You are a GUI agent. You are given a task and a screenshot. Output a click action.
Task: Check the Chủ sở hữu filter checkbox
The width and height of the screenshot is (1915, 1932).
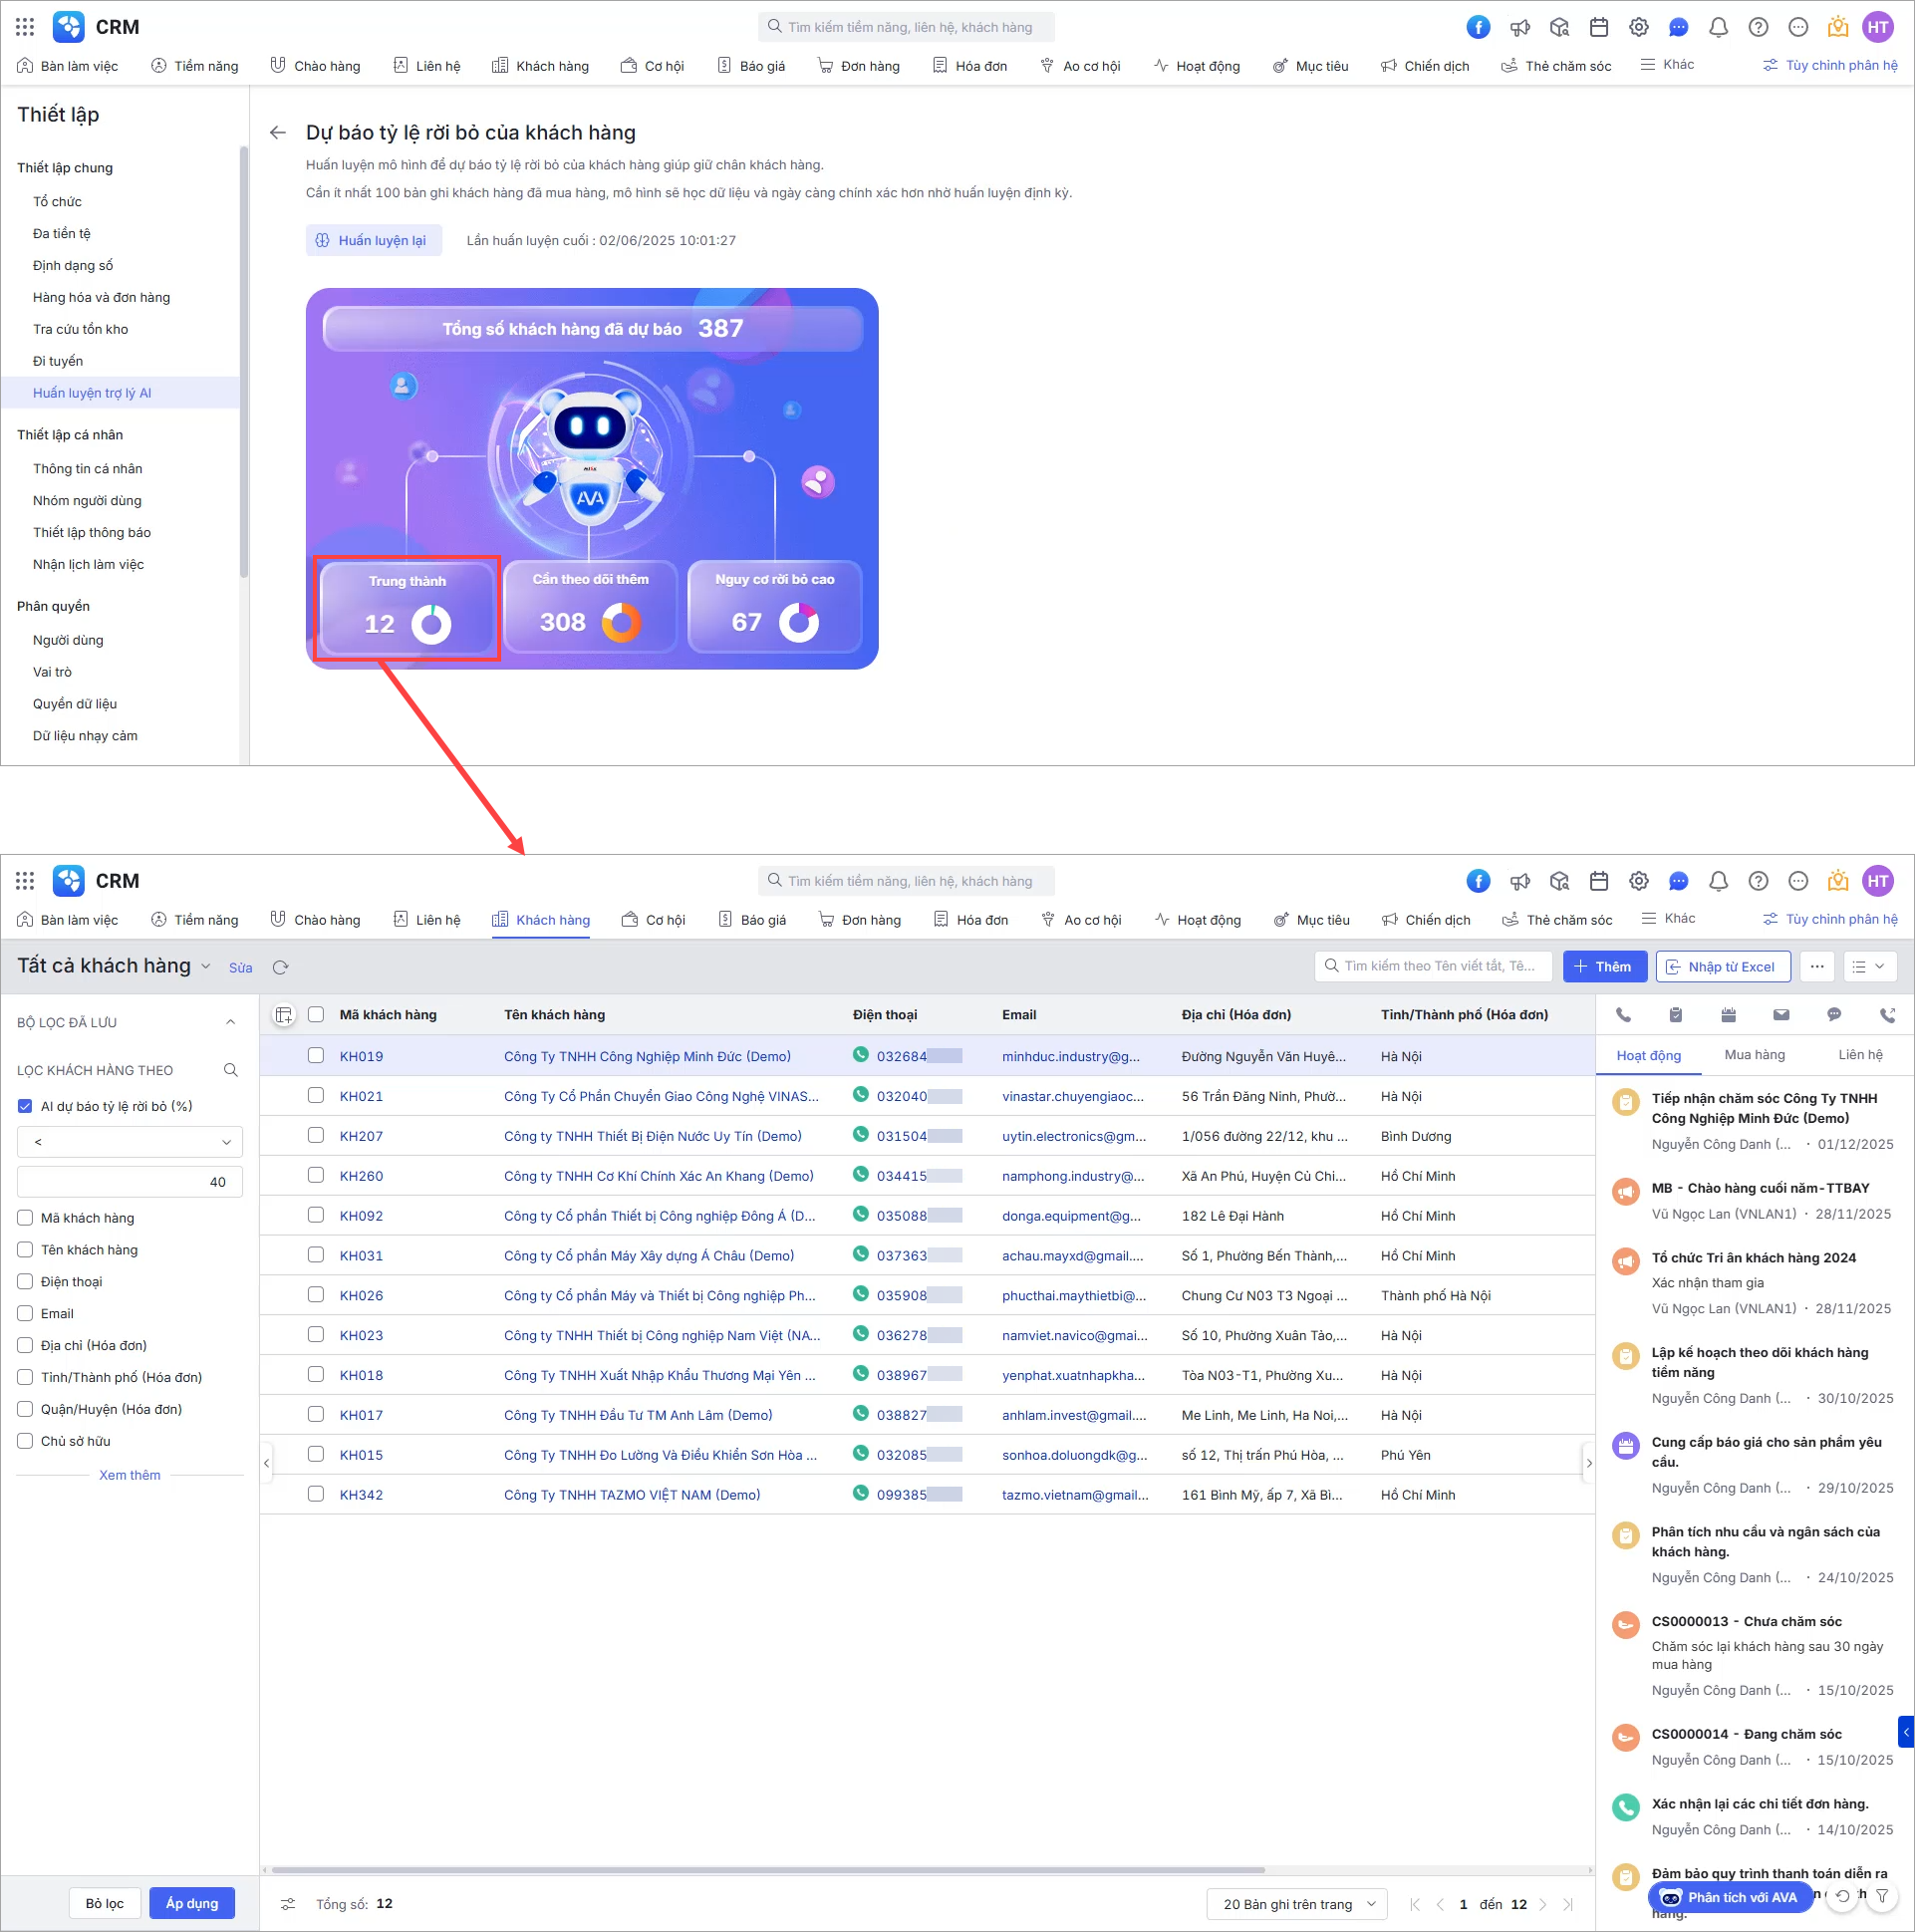(x=25, y=1442)
